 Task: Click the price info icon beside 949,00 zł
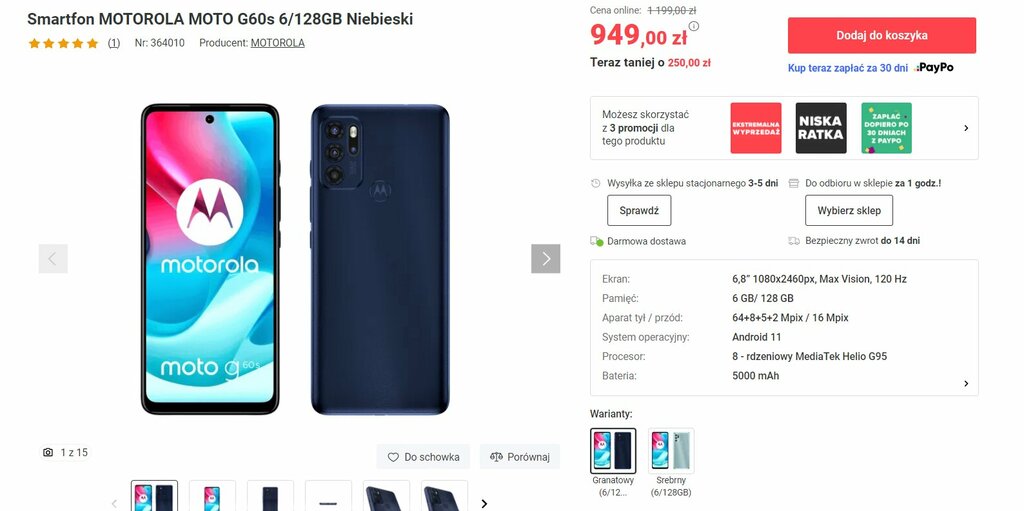(x=694, y=26)
